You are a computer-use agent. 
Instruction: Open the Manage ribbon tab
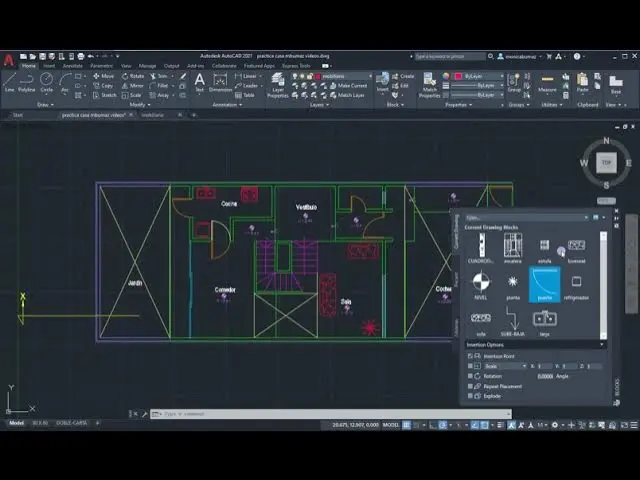[147, 66]
